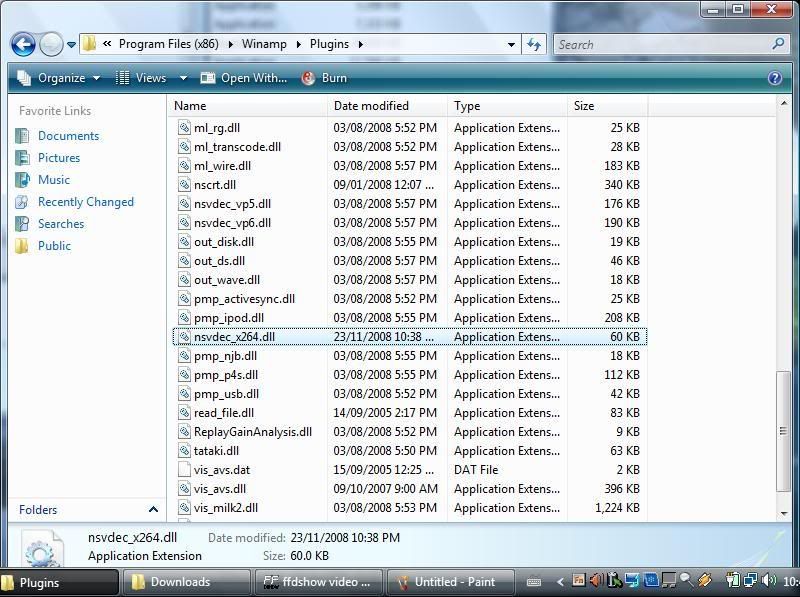This screenshot has width=800, height=597.
Task: Click scrollbar down arrow in file list
Action: (x=784, y=513)
